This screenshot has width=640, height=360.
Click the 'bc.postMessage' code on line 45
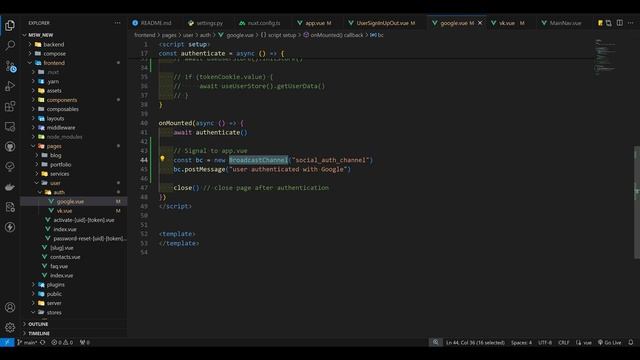(199, 169)
